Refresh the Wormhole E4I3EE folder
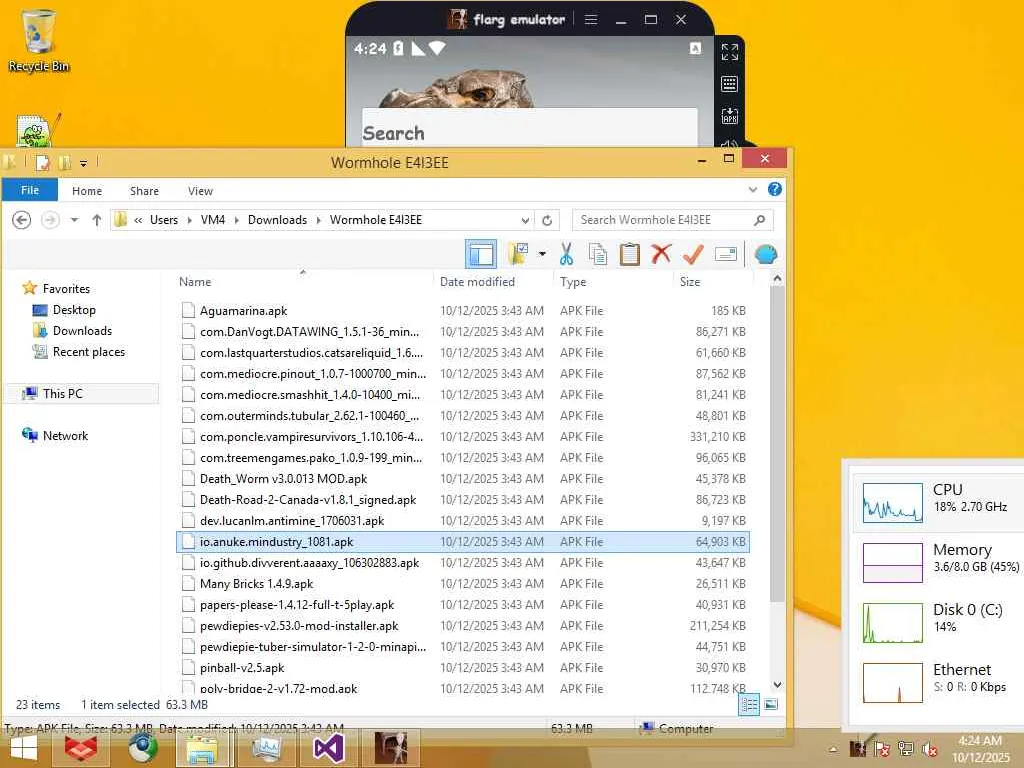Screen dimensions: 1024x768 [x=547, y=220]
